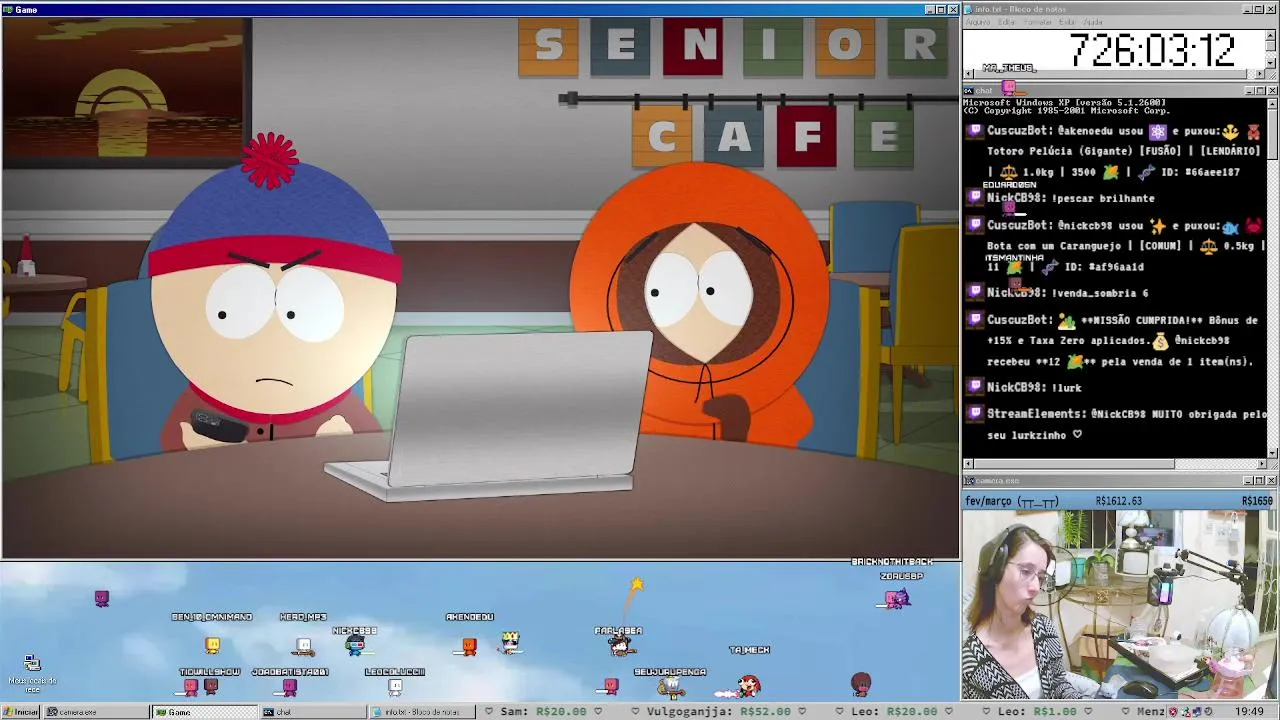This screenshot has width=1280, height=720.
Task: Click the TA_MECH red Knuckles avatar
Action: pyautogui.click(x=747, y=686)
